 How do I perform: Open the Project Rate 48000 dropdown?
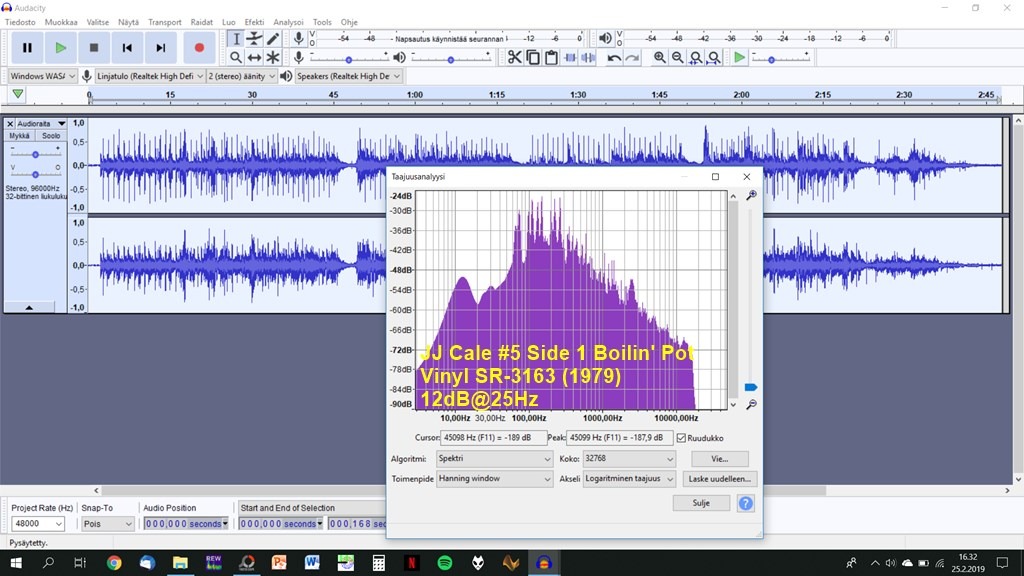[x=38, y=524]
